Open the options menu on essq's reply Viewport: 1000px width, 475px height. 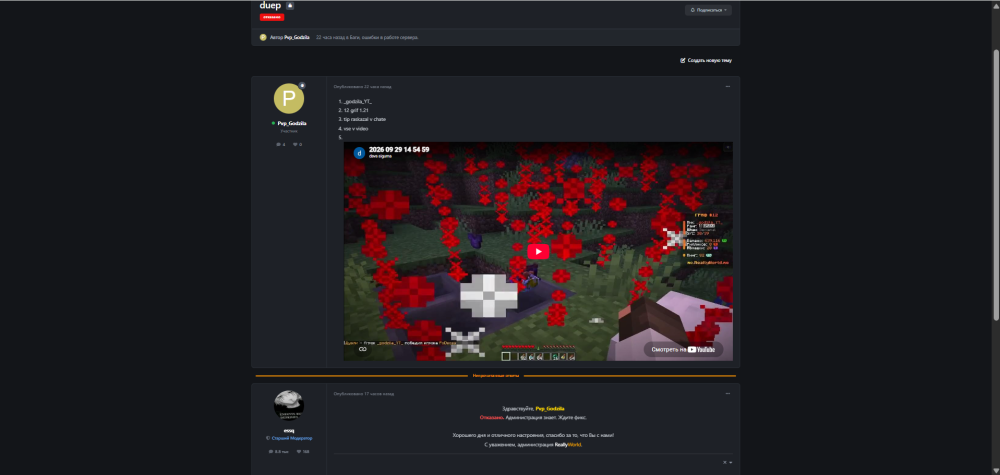pos(728,393)
